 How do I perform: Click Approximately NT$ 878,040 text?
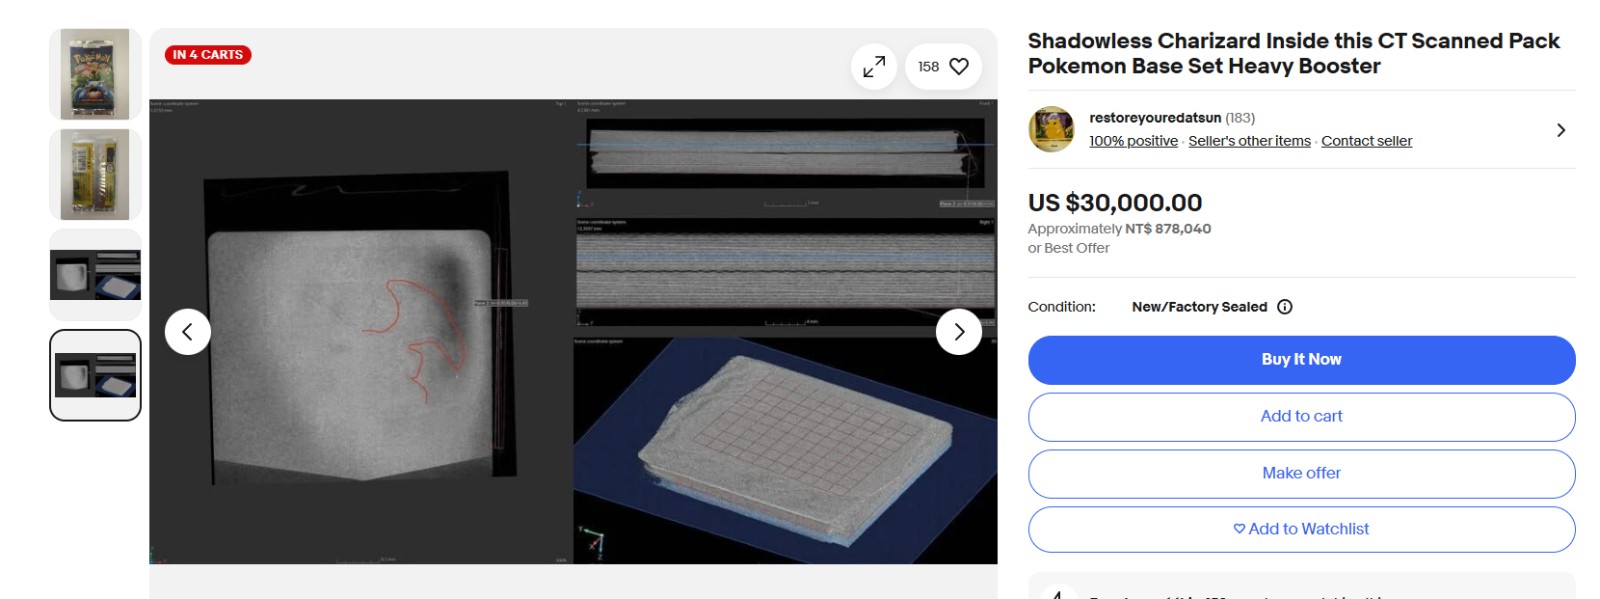coord(1119,229)
